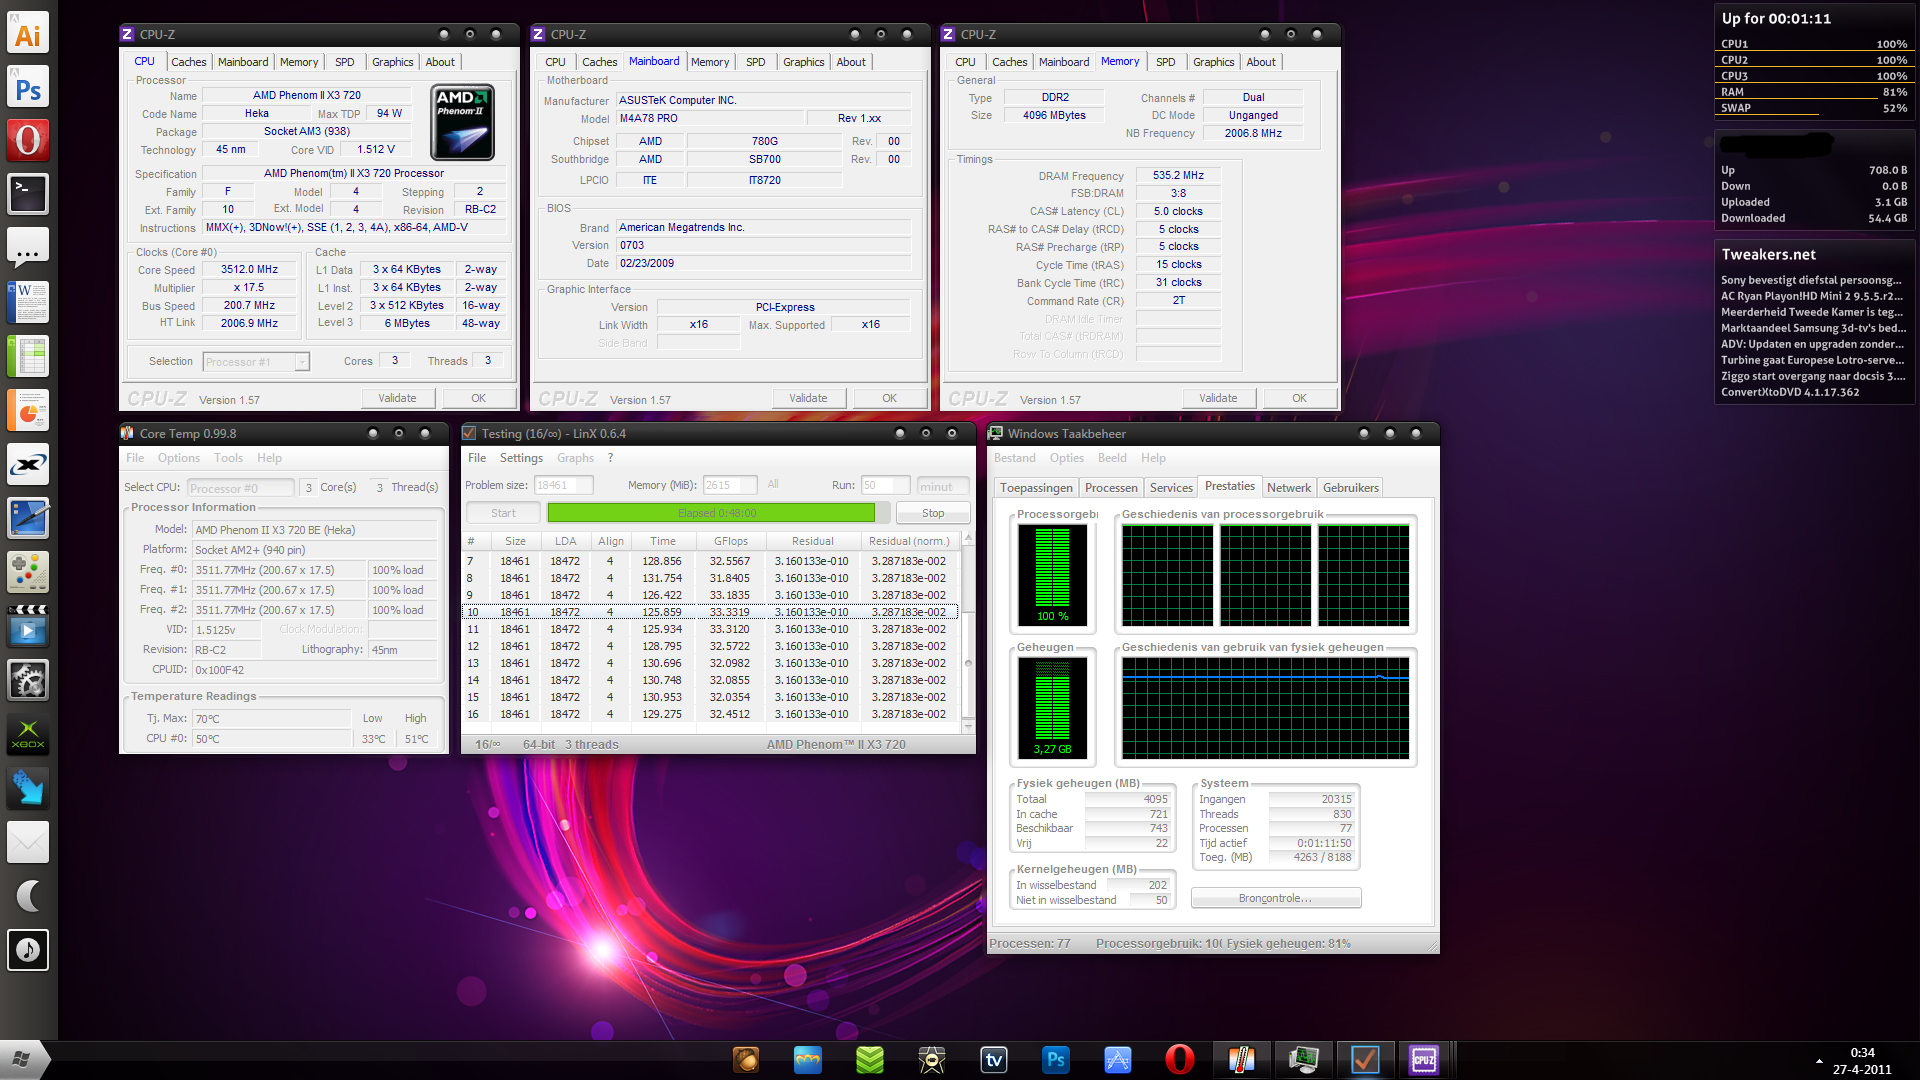Click Validate in the Mainboard CPU-Z window
This screenshot has width=1920, height=1080.
808,398
